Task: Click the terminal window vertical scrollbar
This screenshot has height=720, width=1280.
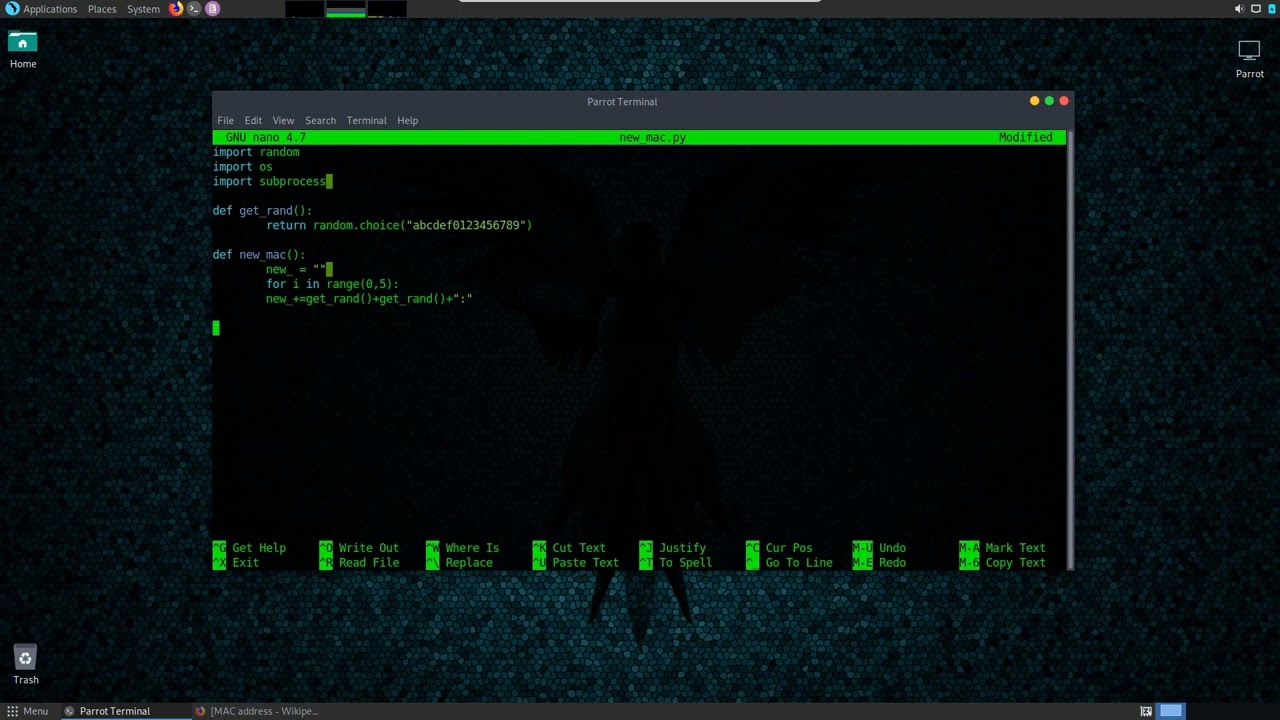Action: coord(1070,350)
